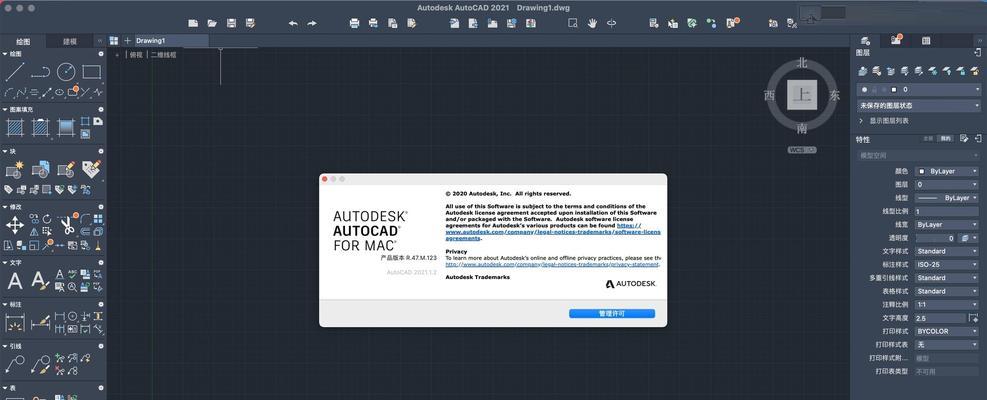Open the 线宽 ByLayer dropdown
The width and height of the screenshot is (987, 400).
[947, 224]
